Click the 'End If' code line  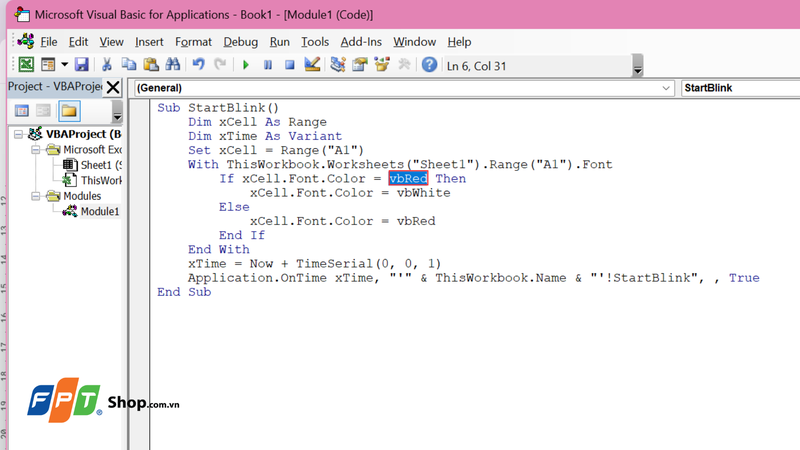click(242, 235)
